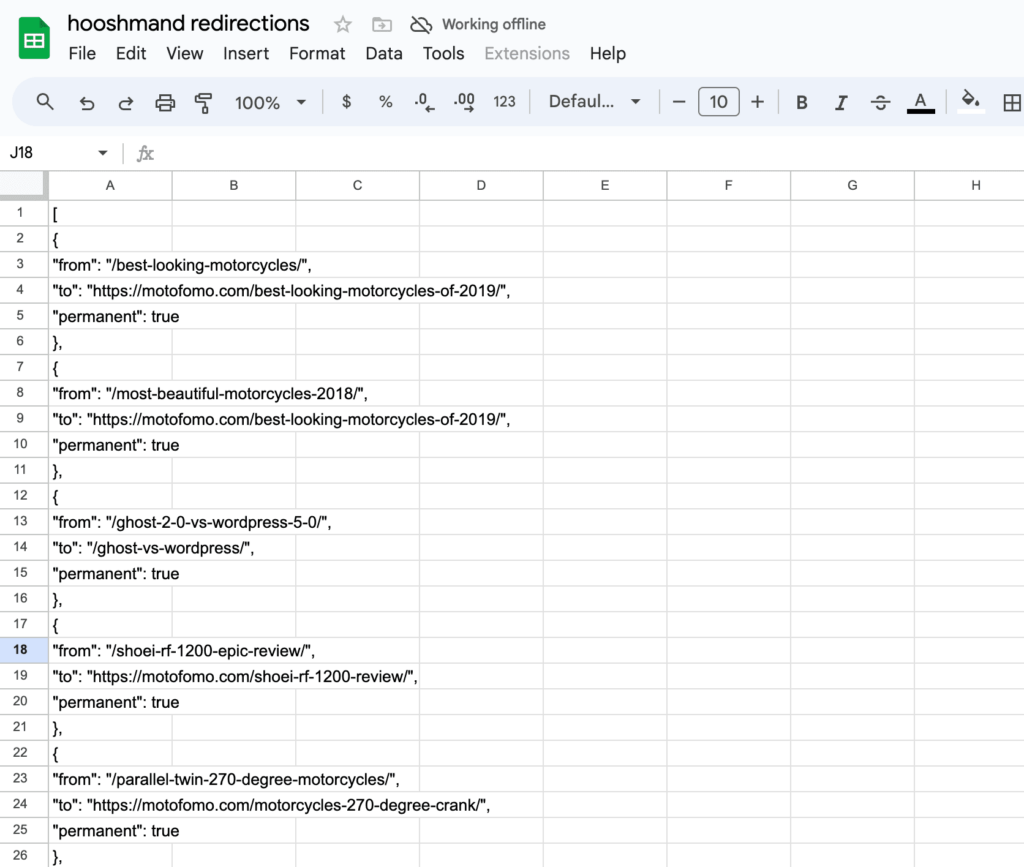Select the to URL cell in row 9
This screenshot has width=1024, height=867.
click(x=110, y=418)
